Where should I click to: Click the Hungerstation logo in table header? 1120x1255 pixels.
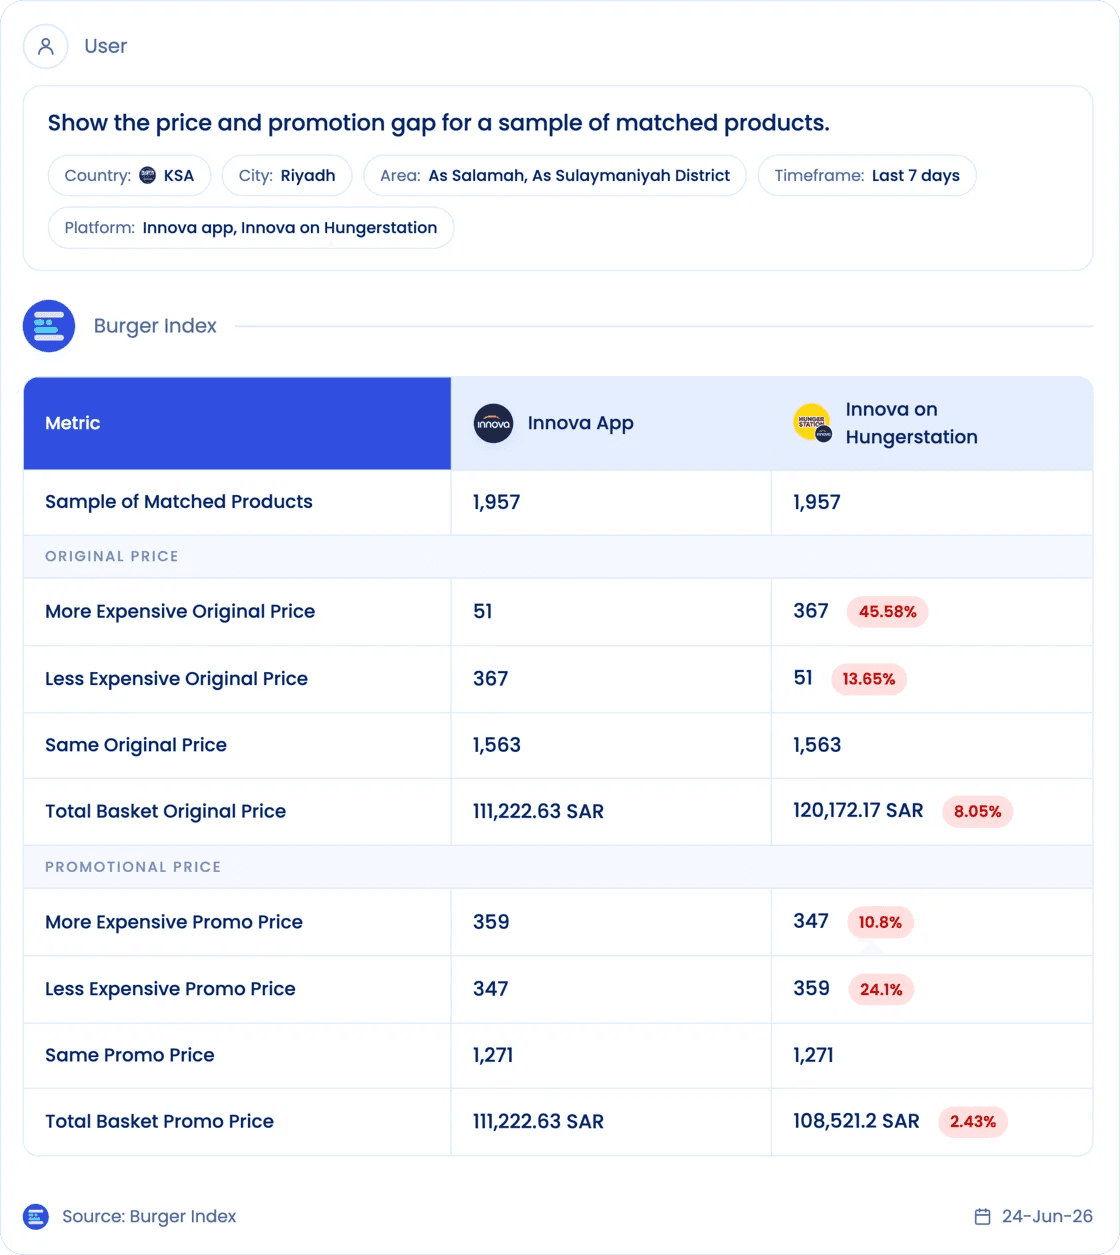click(x=812, y=423)
